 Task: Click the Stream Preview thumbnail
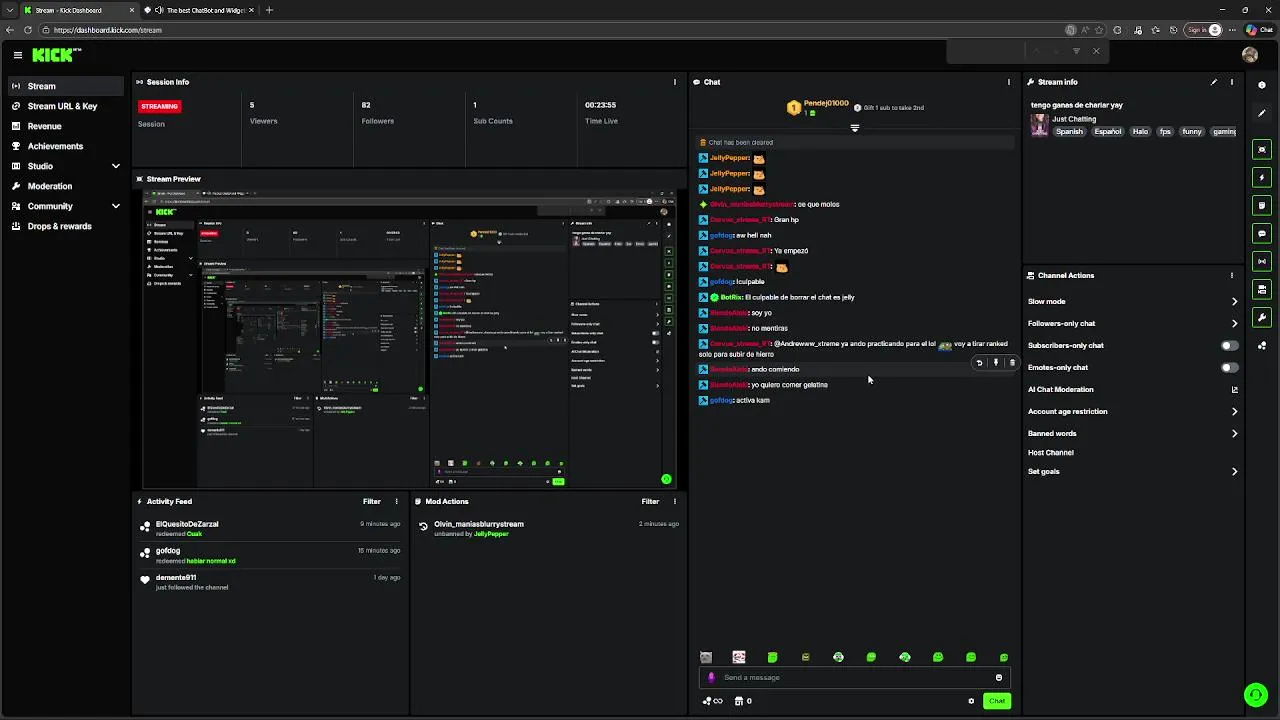(x=409, y=340)
